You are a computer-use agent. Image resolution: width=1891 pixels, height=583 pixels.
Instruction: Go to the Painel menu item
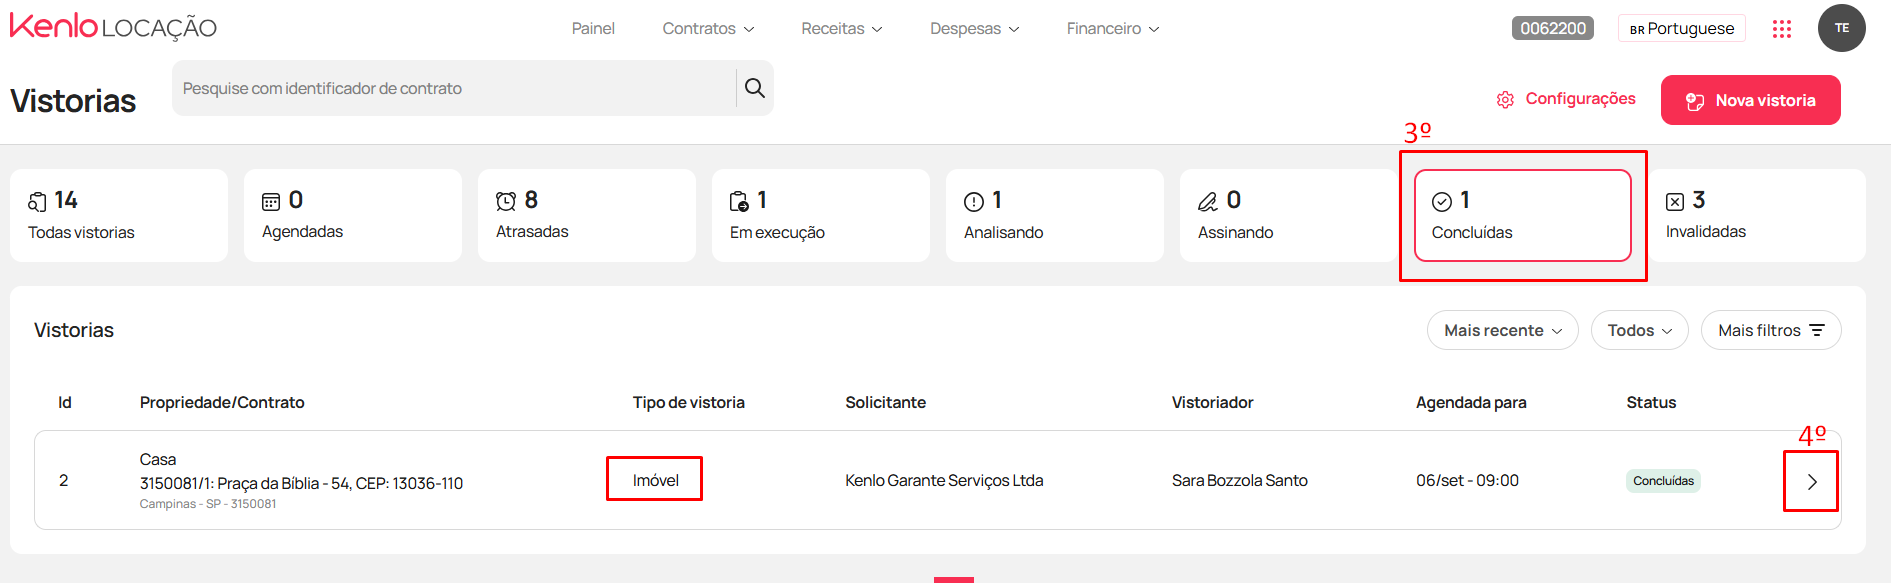pos(593,28)
